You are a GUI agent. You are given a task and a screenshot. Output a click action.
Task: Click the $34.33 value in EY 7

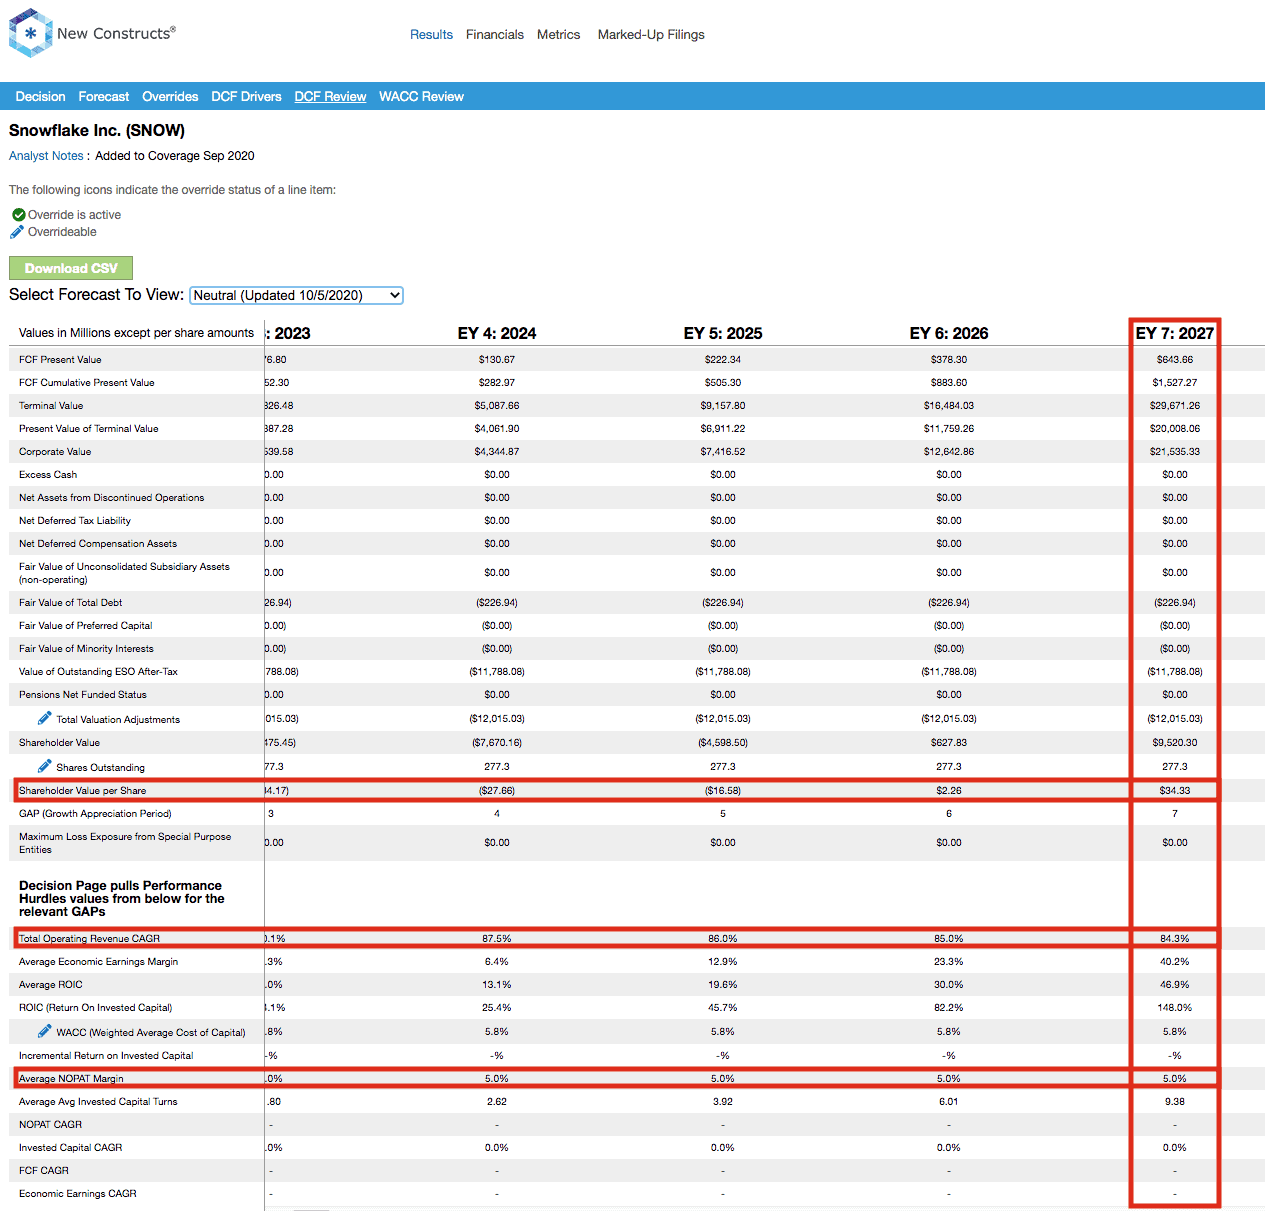point(1175,791)
